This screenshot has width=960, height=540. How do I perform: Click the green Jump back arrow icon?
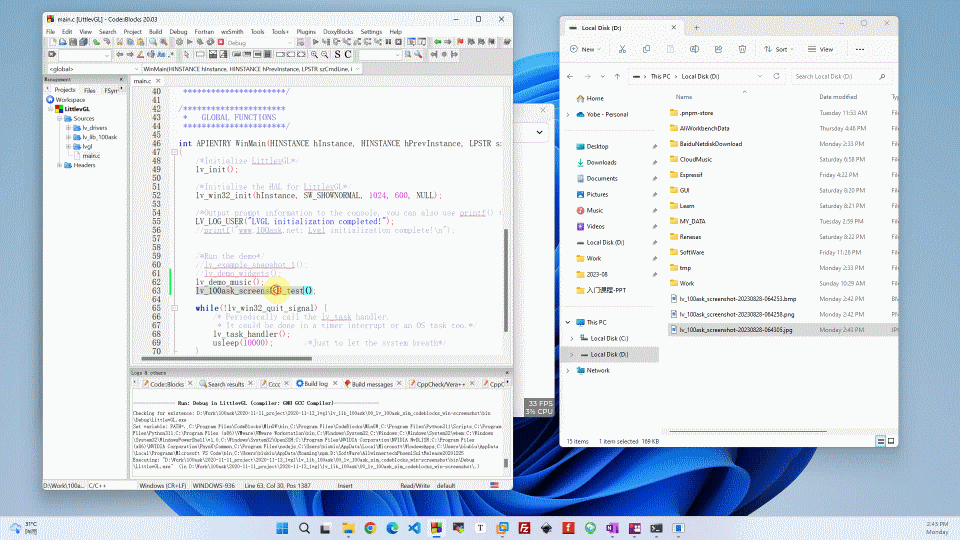pyautogui.click(x=438, y=42)
